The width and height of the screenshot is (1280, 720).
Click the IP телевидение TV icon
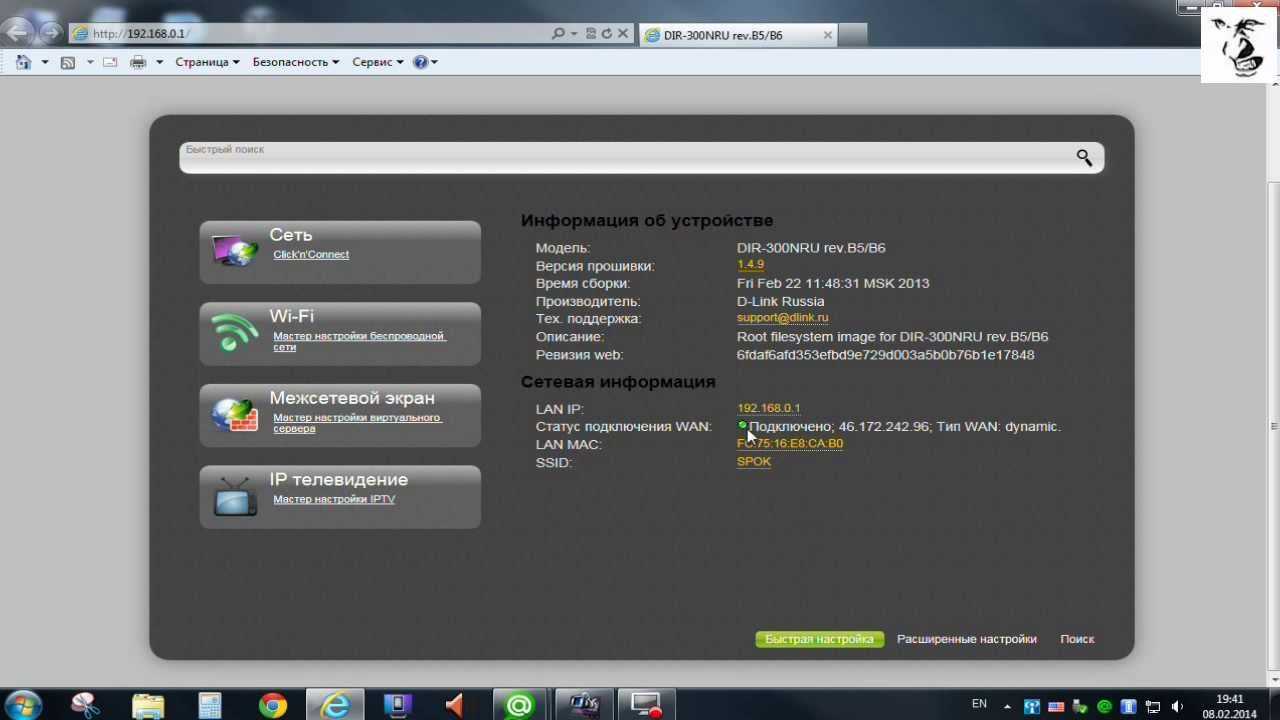tap(235, 496)
